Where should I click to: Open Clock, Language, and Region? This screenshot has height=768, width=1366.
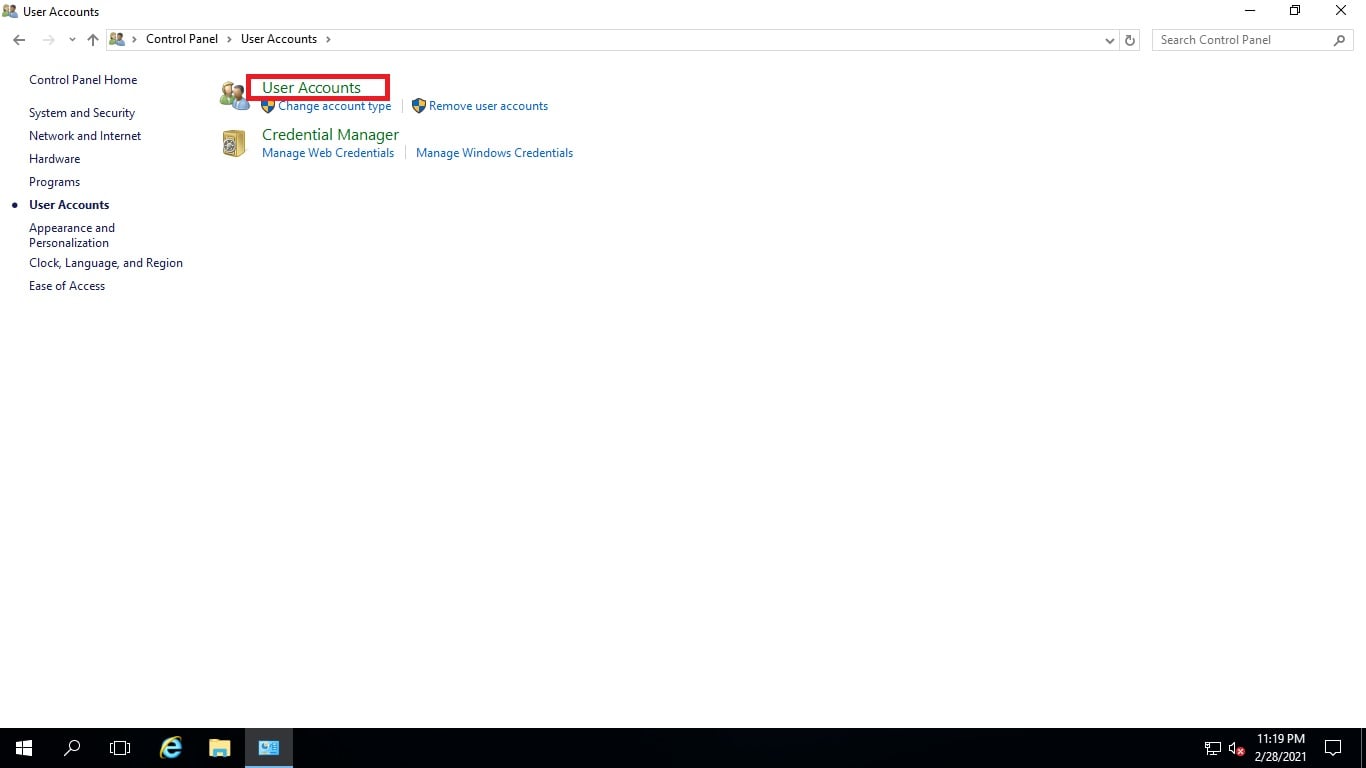pyautogui.click(x=106, y=263)
